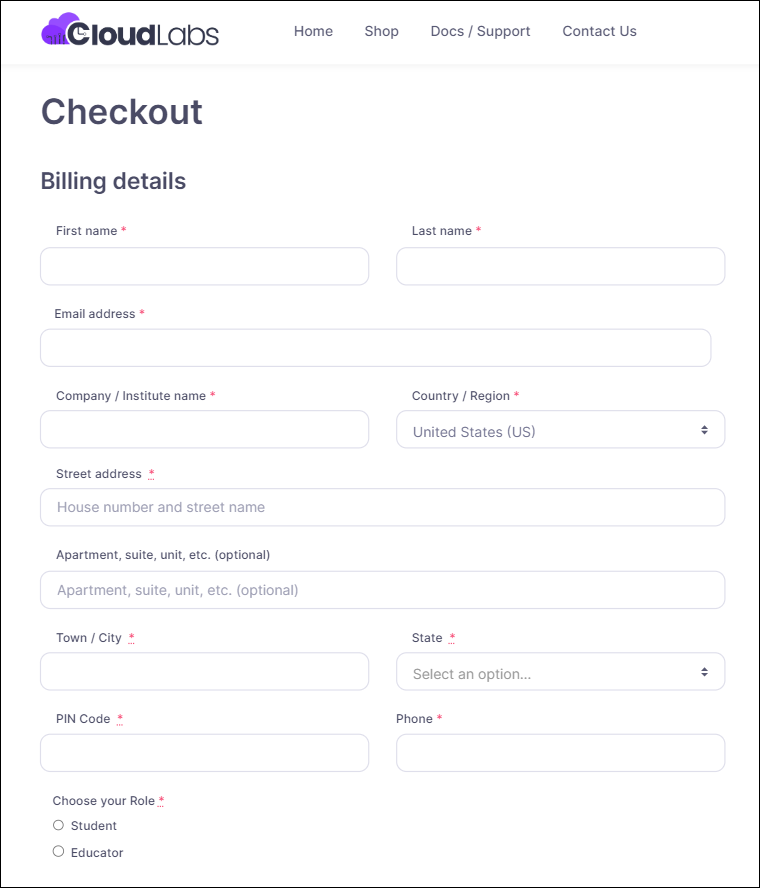Click the Phone number field
The width and height of the screenshot is (760, 888).
click(x=560, y=753)
